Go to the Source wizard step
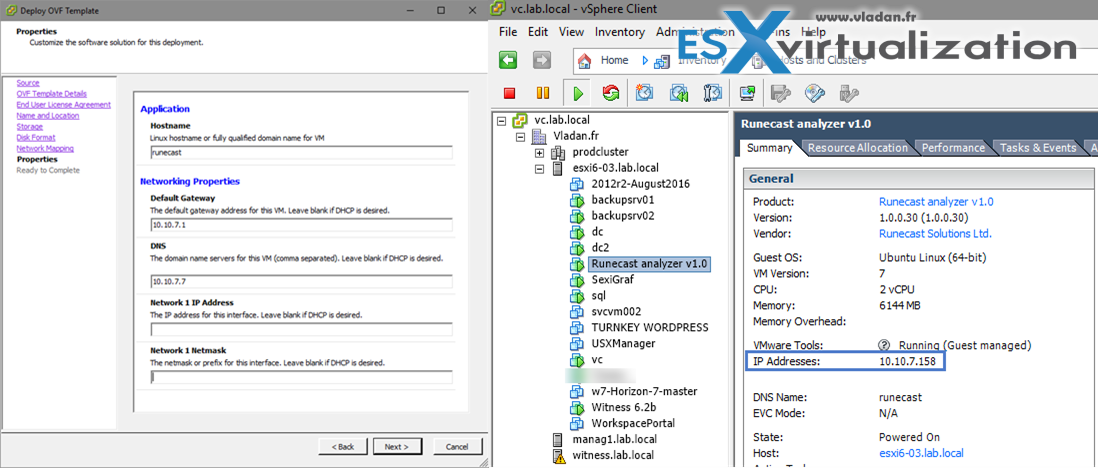Screen dimensions: 1098x468 point(28,83)
